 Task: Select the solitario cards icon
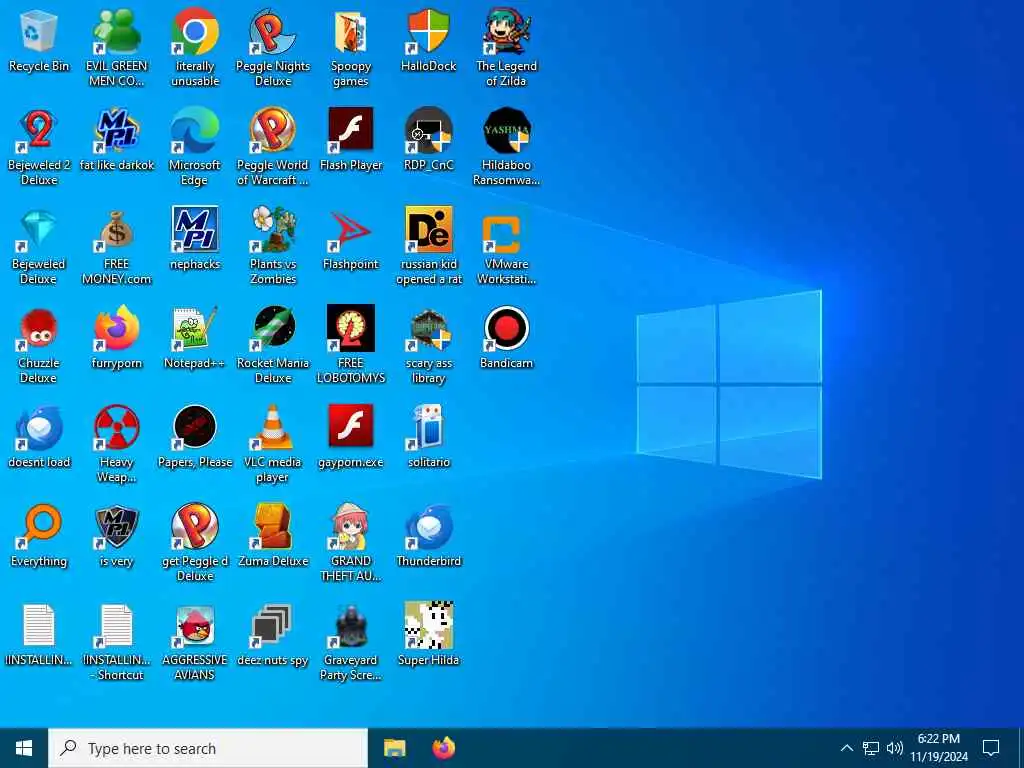point(428,428)
